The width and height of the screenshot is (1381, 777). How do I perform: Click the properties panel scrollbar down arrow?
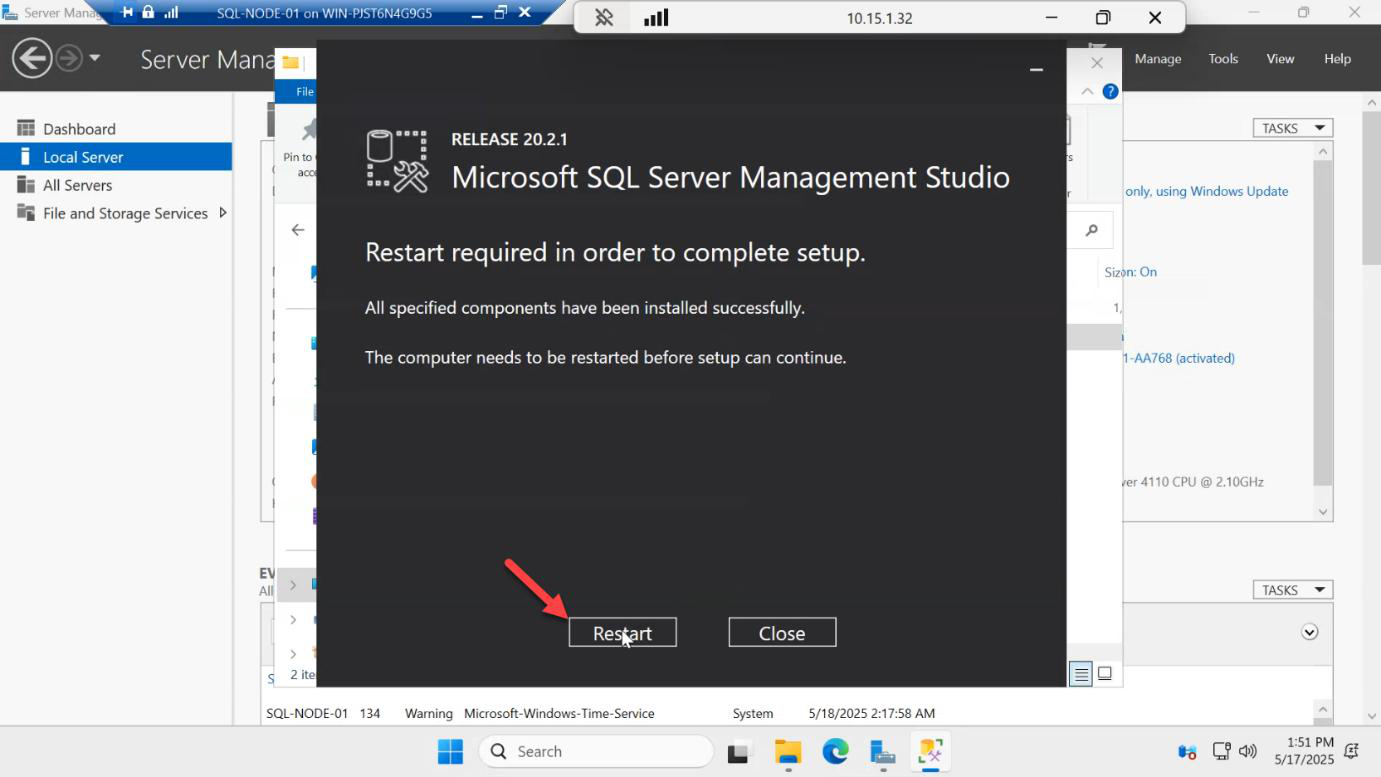click(1323, 511)
